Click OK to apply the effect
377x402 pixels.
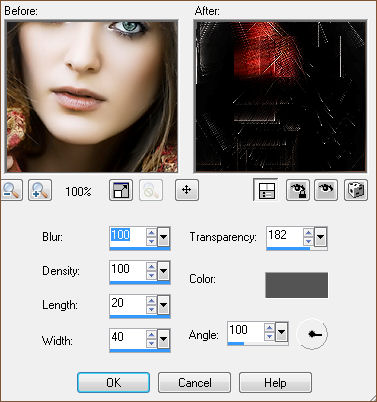pos(113,383)
